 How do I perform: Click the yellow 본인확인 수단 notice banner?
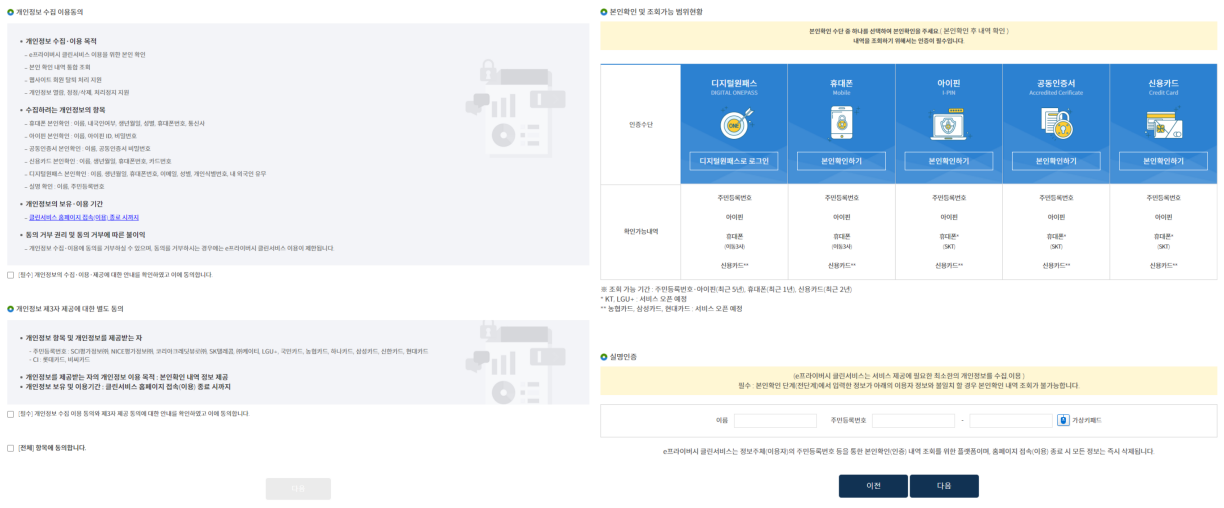(x=909, y=36)
